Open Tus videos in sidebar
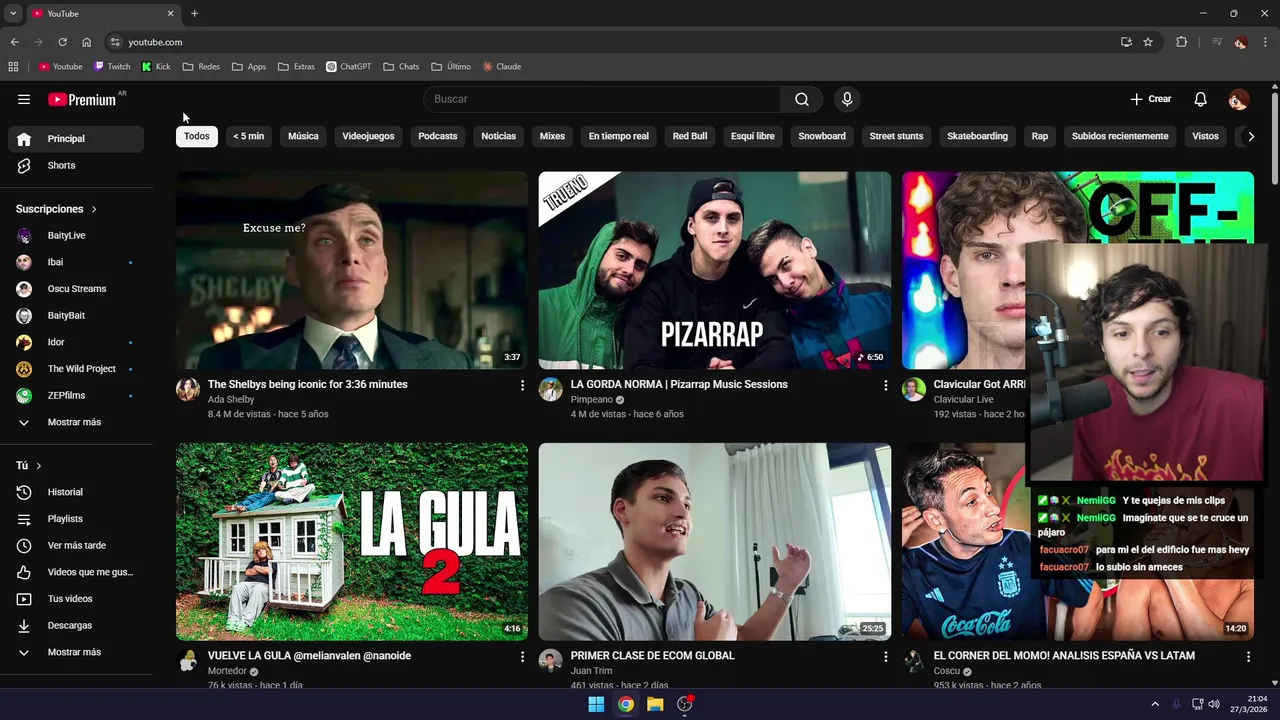 coord(76,599)
